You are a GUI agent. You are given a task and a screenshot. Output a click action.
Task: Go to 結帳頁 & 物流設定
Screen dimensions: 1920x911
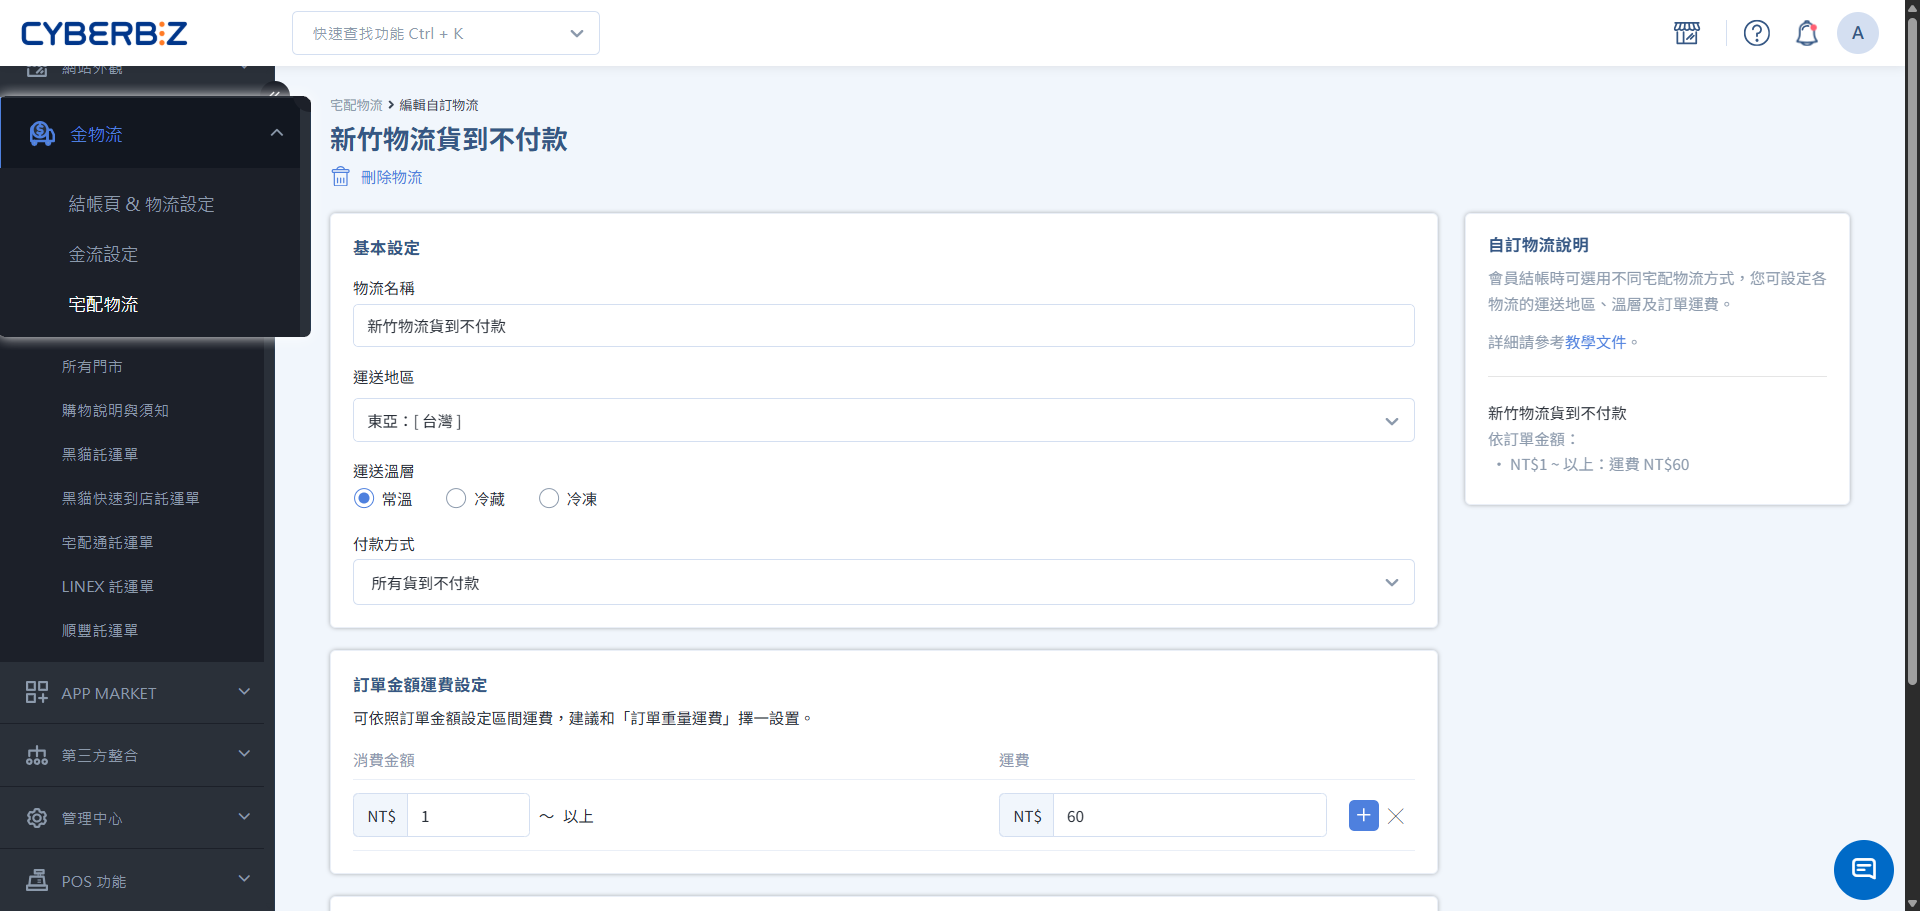pyautogui.click(x=141, y=204)
